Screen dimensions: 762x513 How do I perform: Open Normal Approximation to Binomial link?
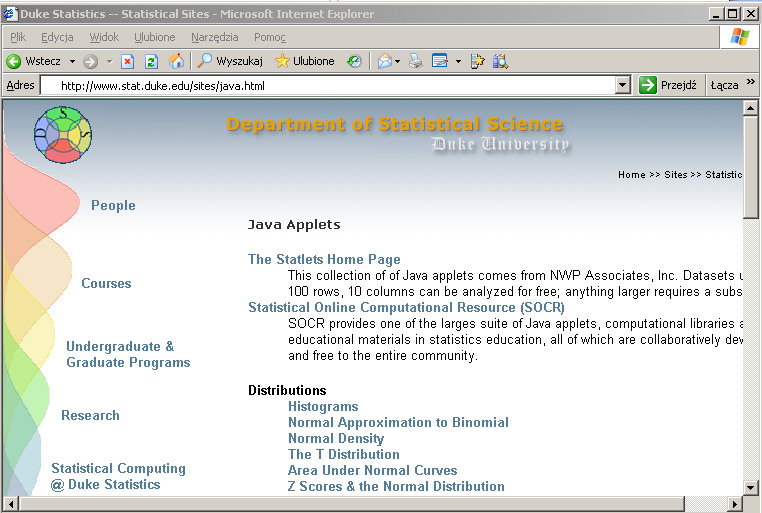(x=398, y=422)
